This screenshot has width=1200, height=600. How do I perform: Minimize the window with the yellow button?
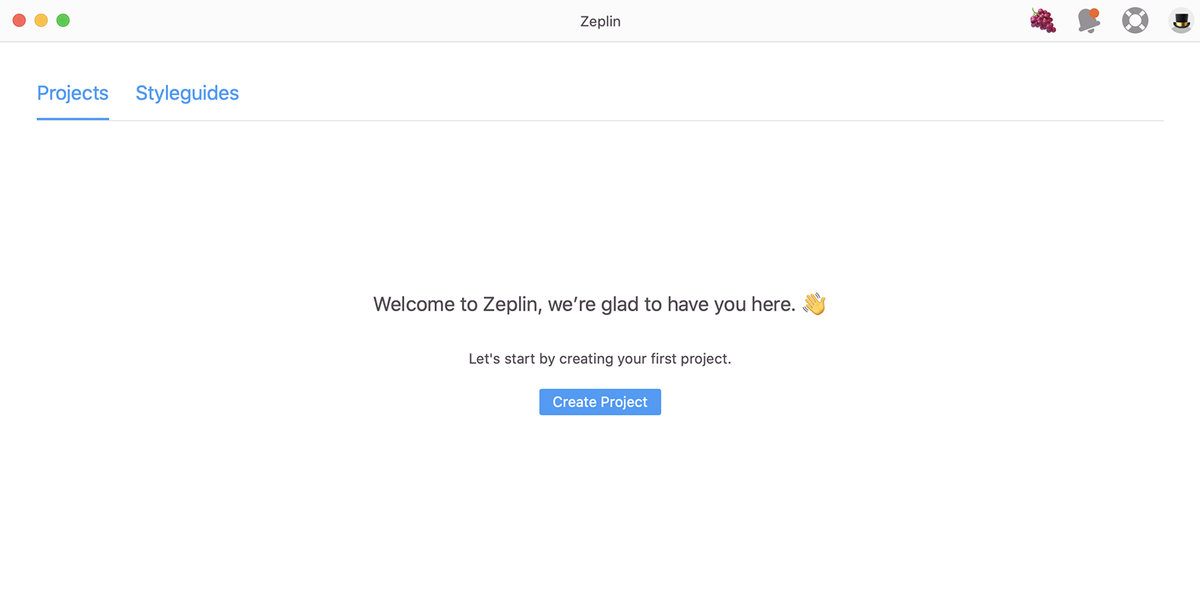point(41,20)
